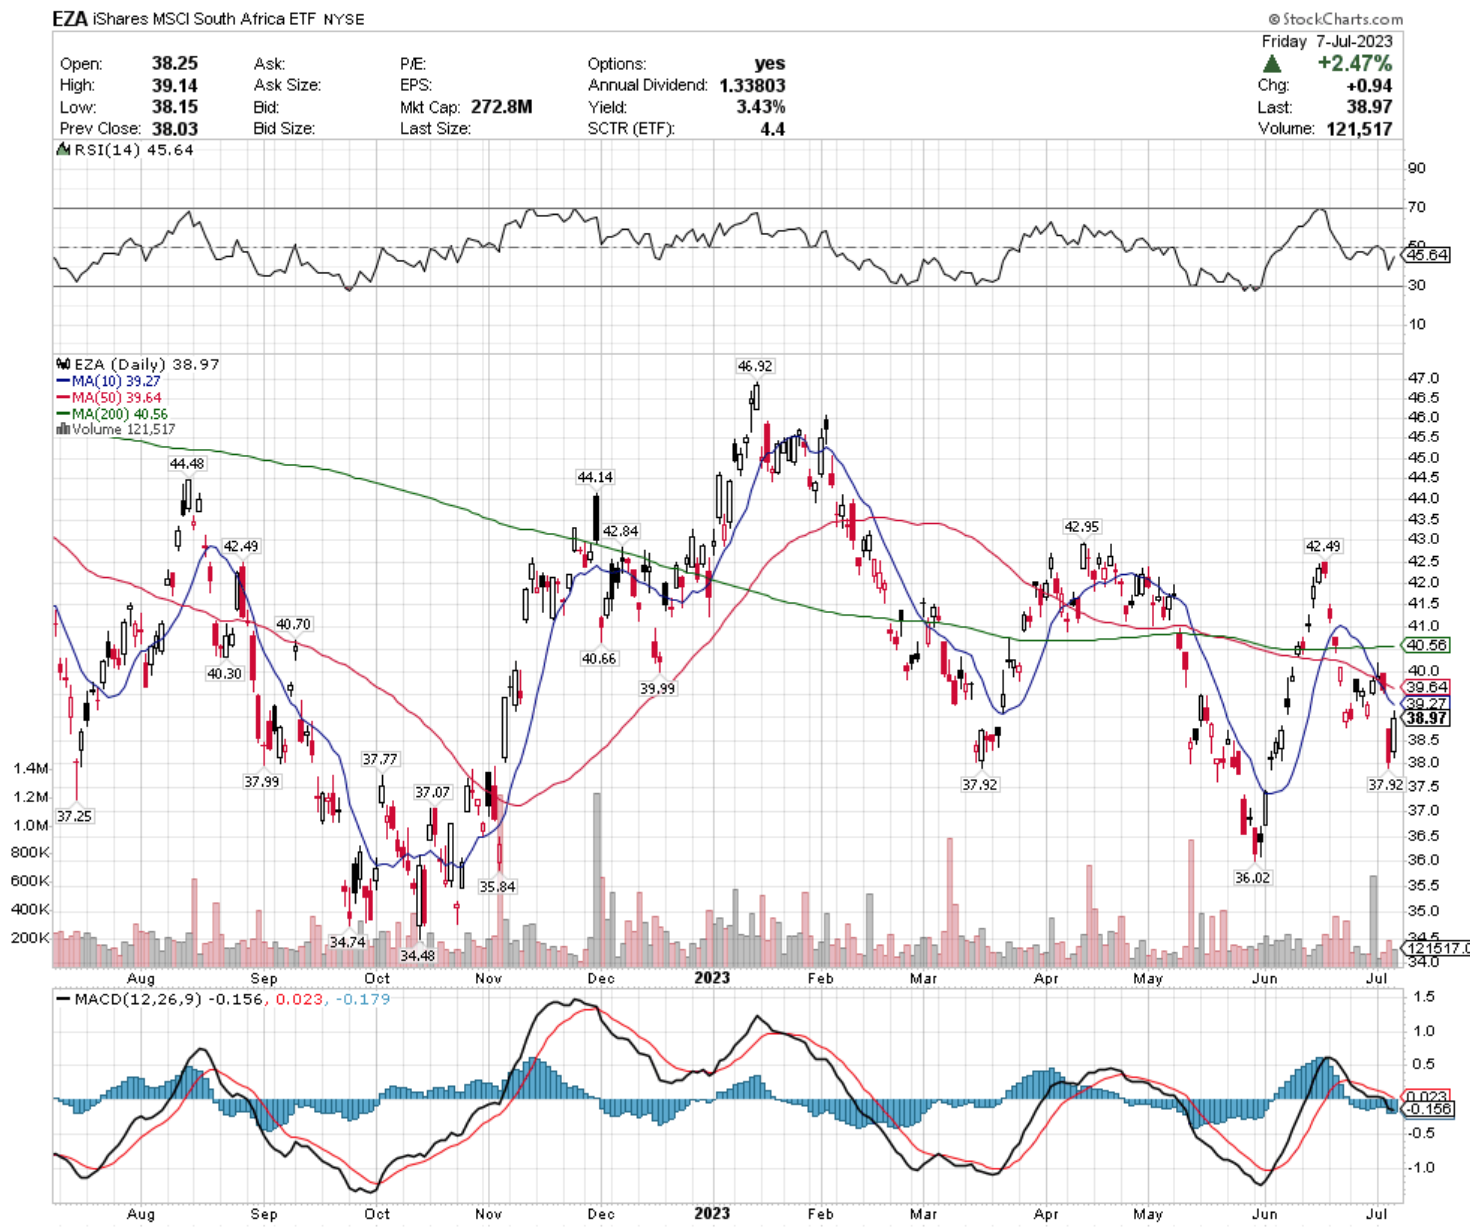Click the +2.47% change value
The height and width of the screenshot is (1232, 1482).
tap(1354, 63)
